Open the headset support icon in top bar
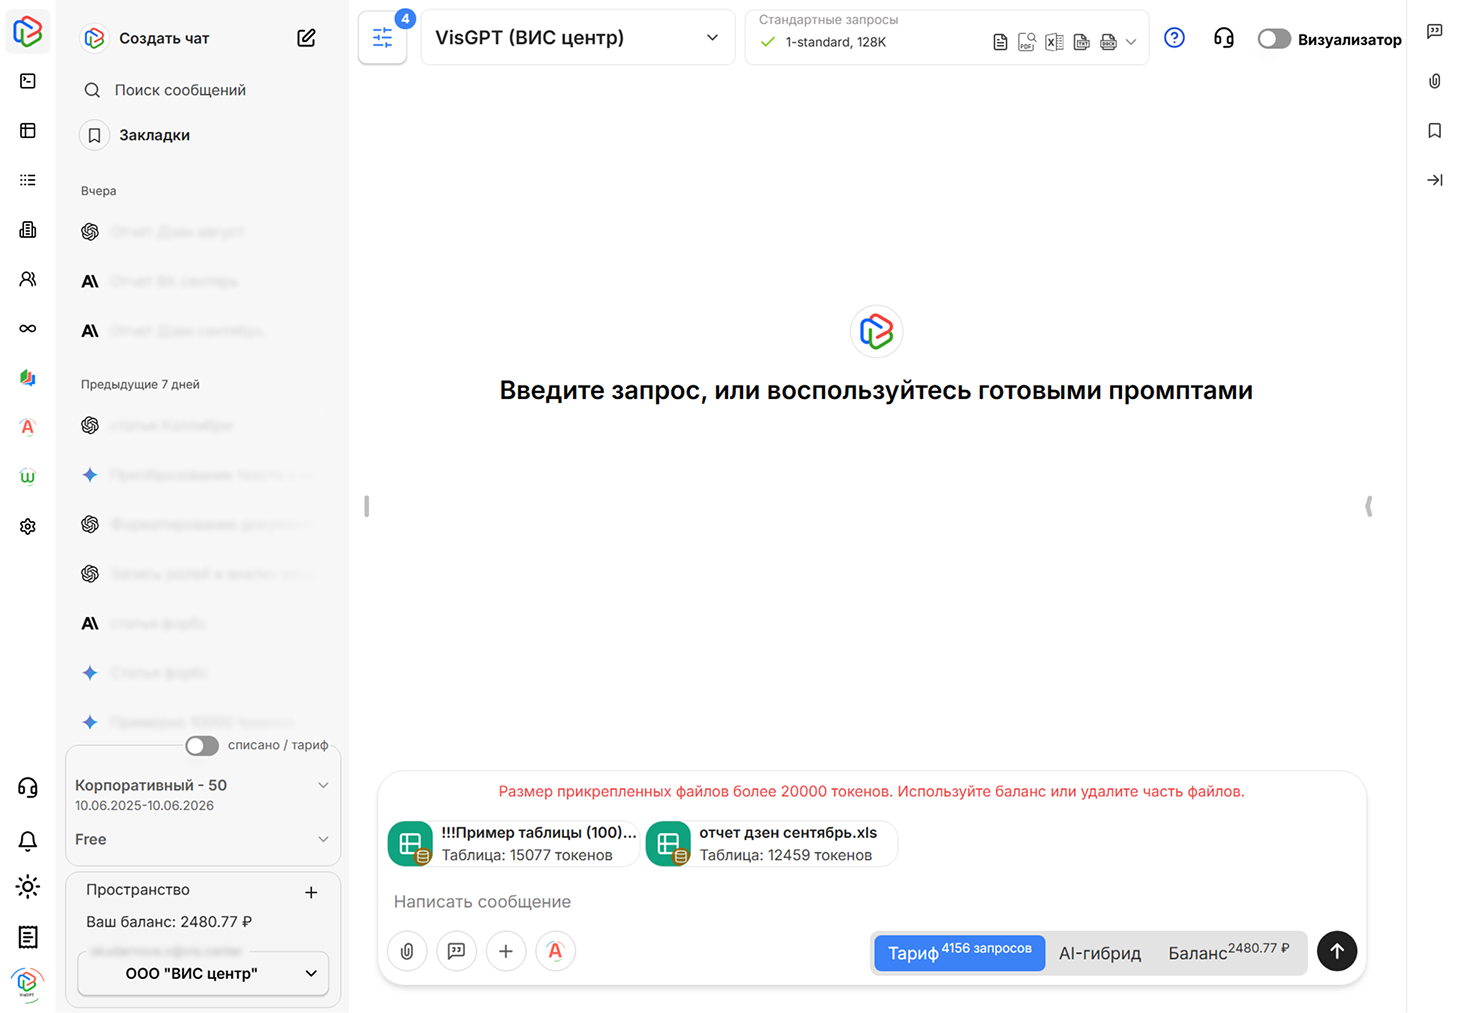This screenshot has width=1463, height=1013. [1224, 37]
